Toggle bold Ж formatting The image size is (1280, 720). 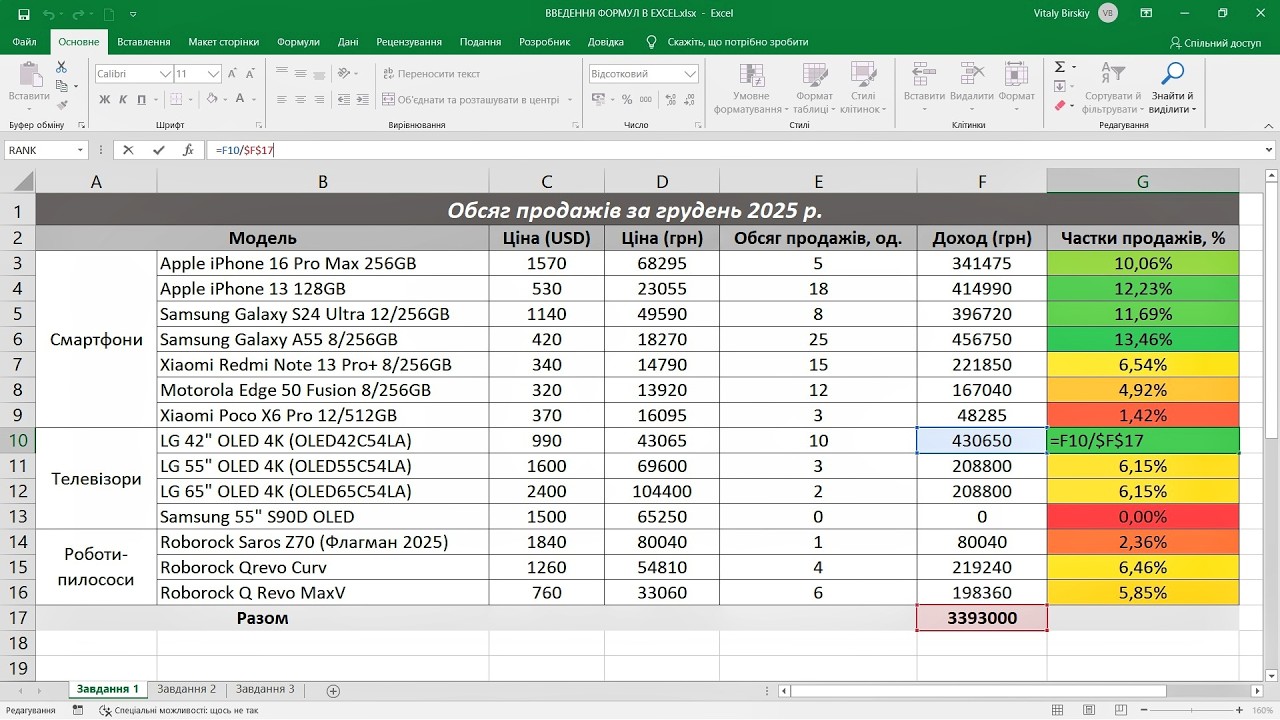(105, 99)
